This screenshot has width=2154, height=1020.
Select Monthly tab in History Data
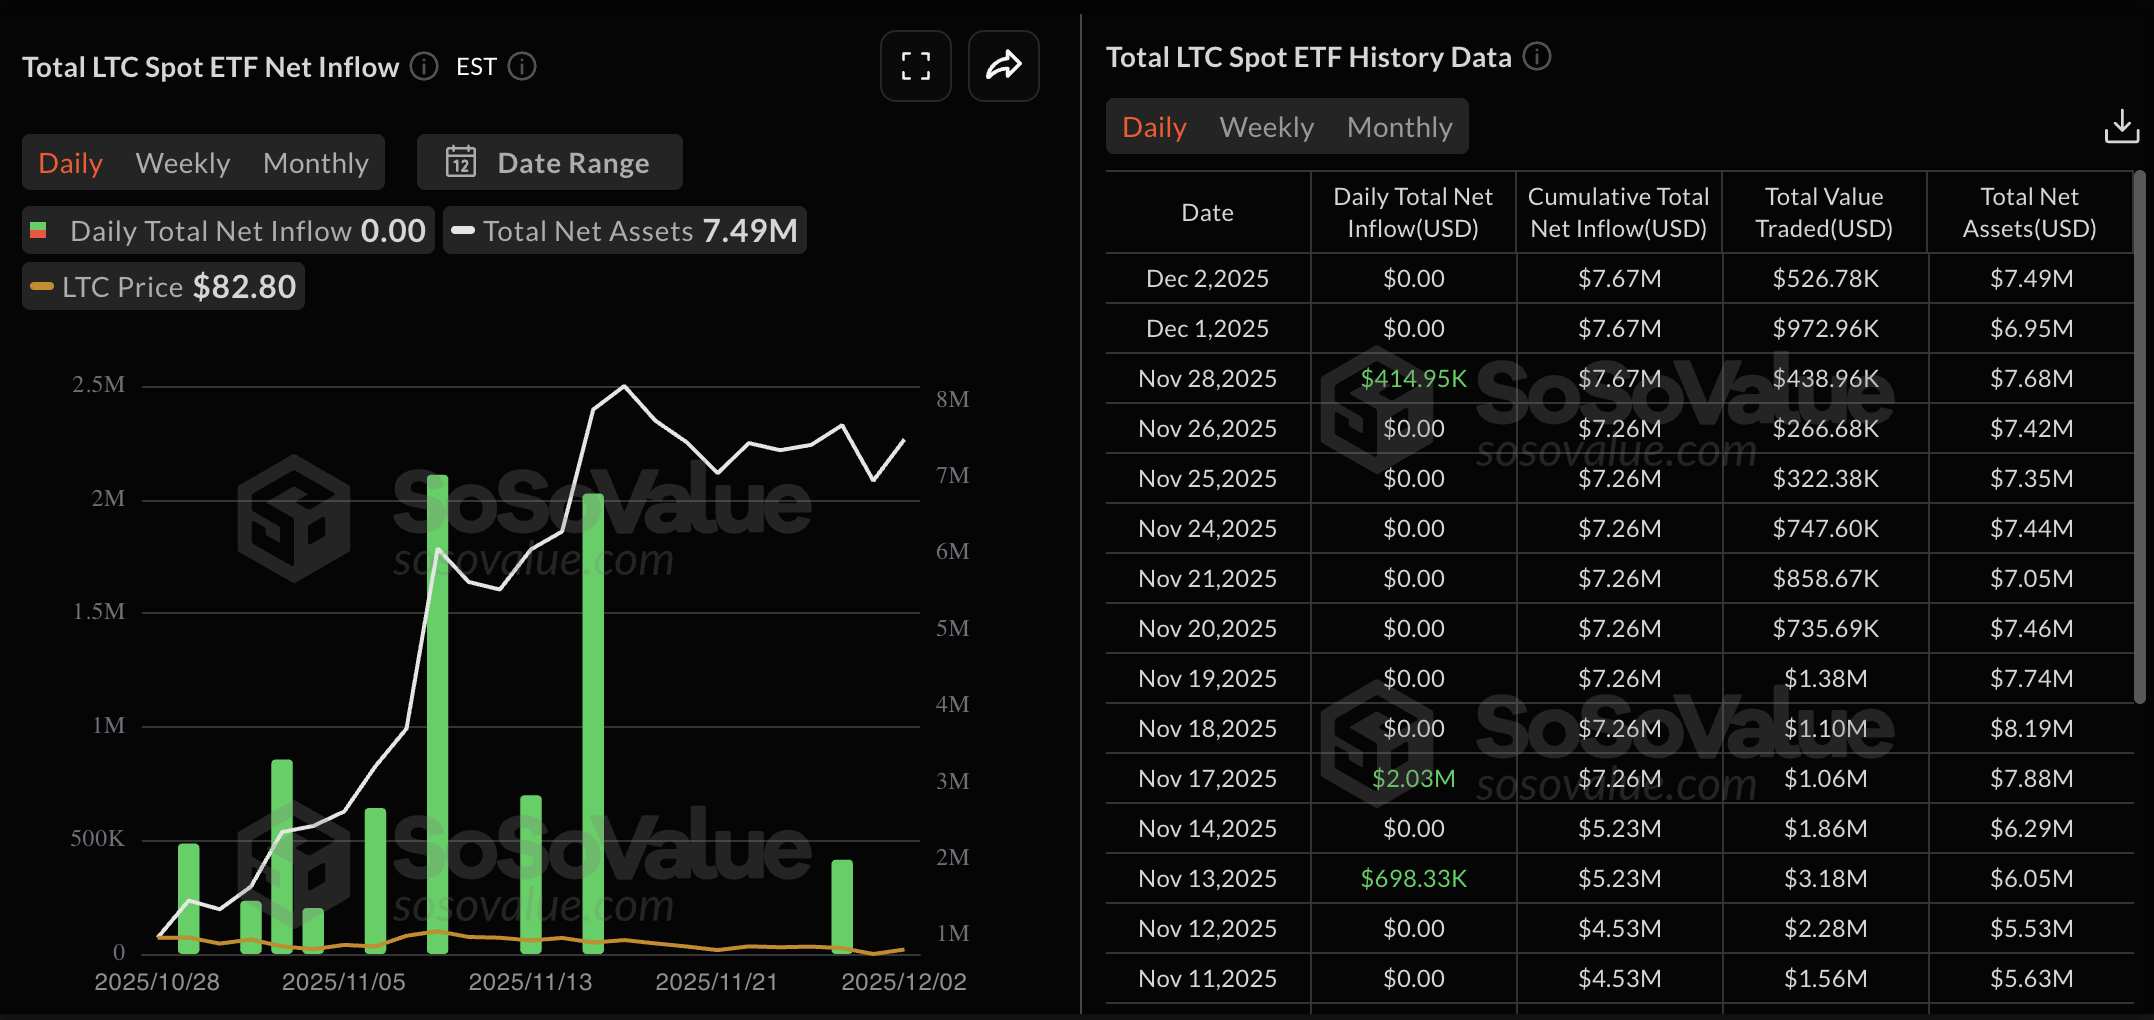(x=1399, y=127)
